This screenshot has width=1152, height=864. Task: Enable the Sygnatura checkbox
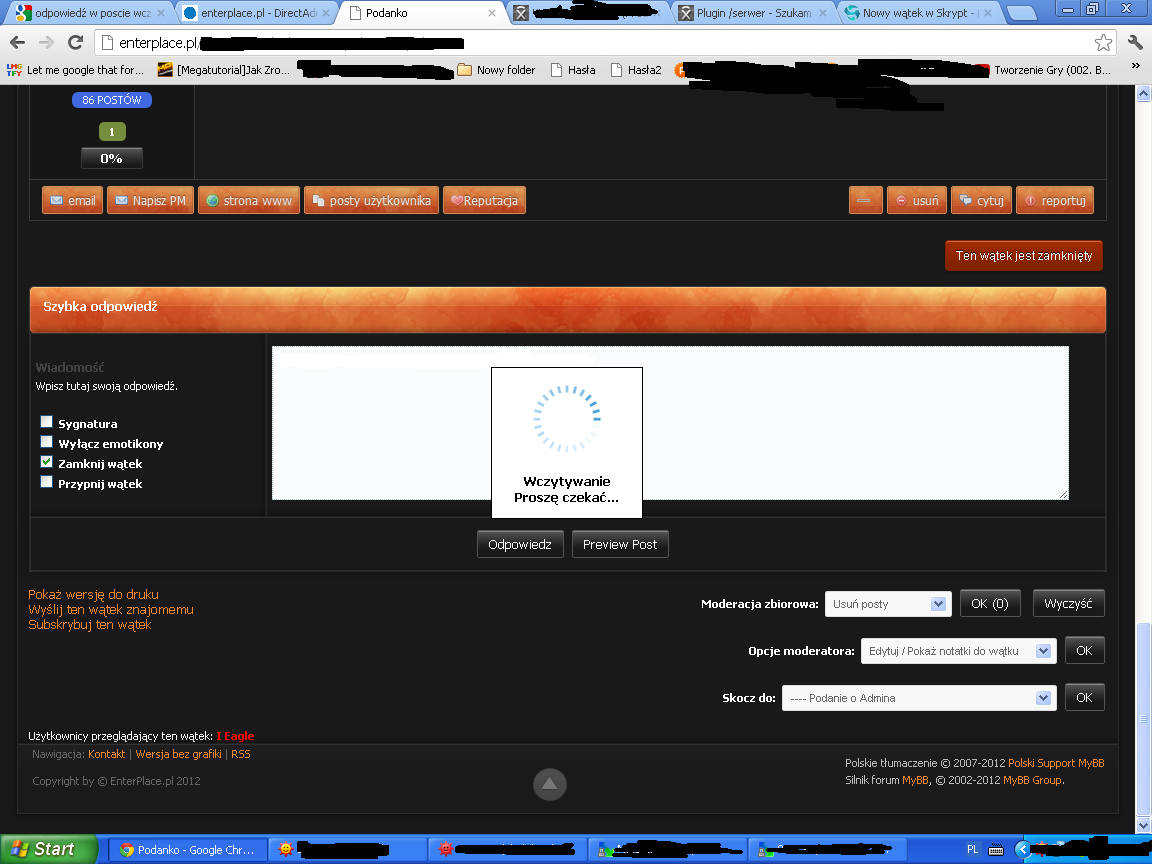[x=46, y=422]
